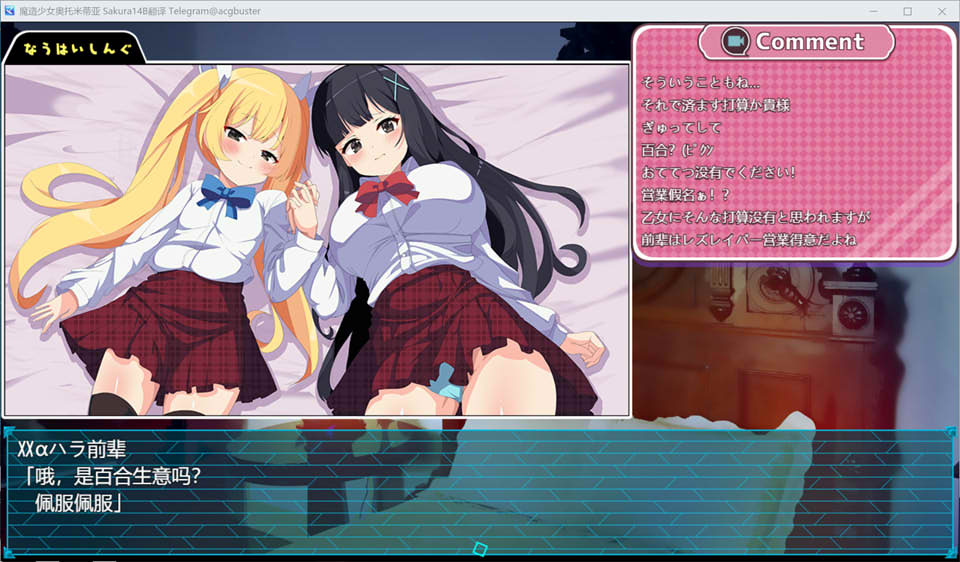Click the Comment panel header

[x=796, y=42]
